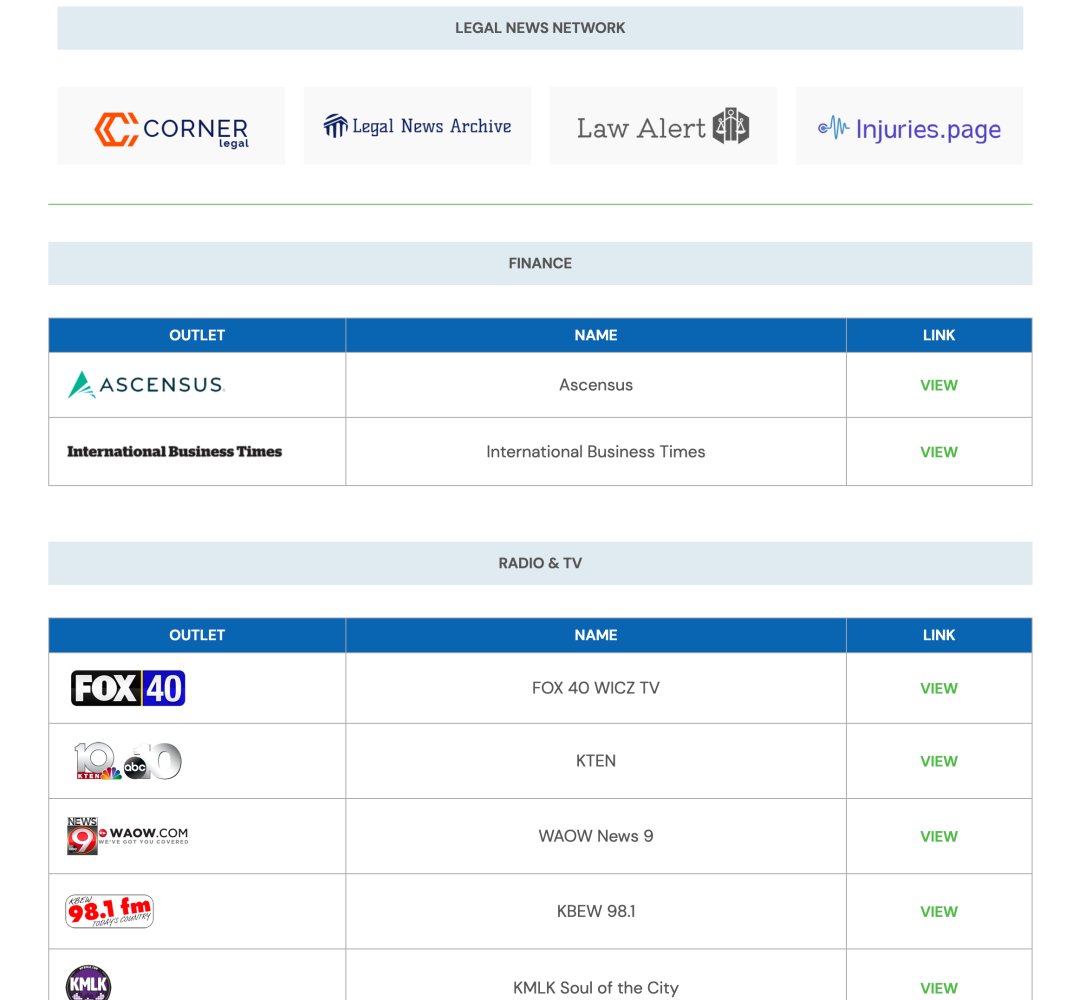Open VIEW link for International Business Times
Image resolution: width=1066 pixels, height=1000 pixels.
938,452
